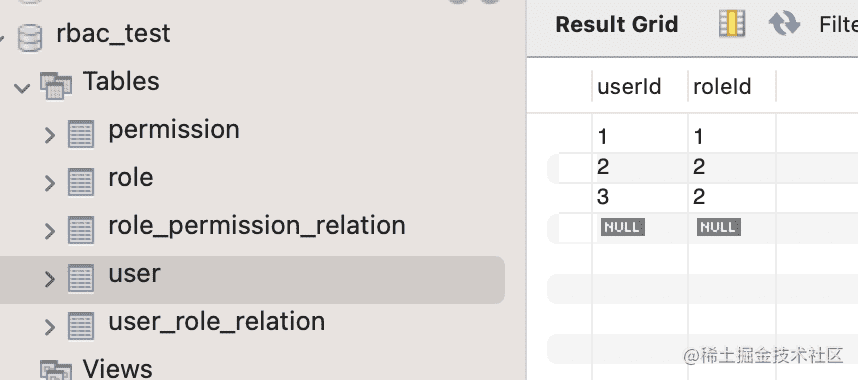Select the user_role_relation tree item
The image size is (858, 380).
(x=217, y=321)
